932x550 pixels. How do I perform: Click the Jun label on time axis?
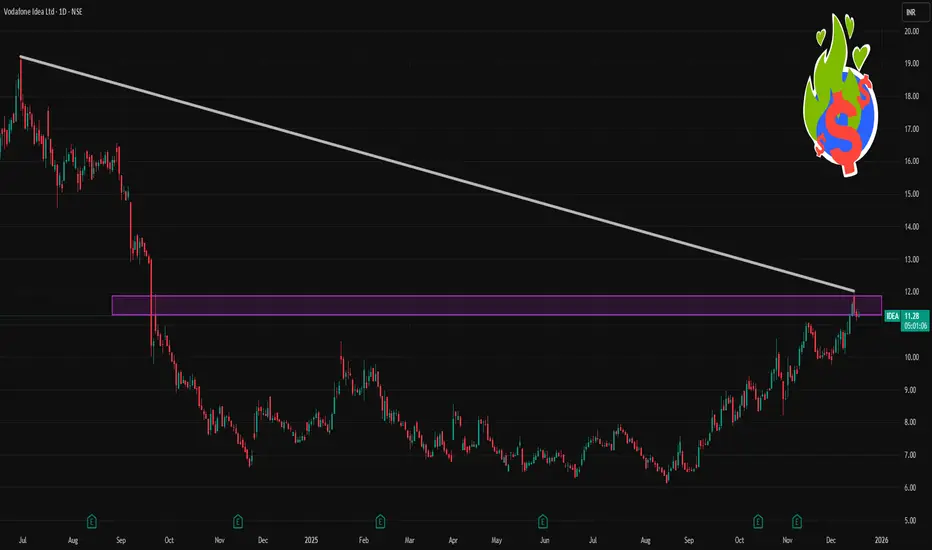(x=544, y=540)
